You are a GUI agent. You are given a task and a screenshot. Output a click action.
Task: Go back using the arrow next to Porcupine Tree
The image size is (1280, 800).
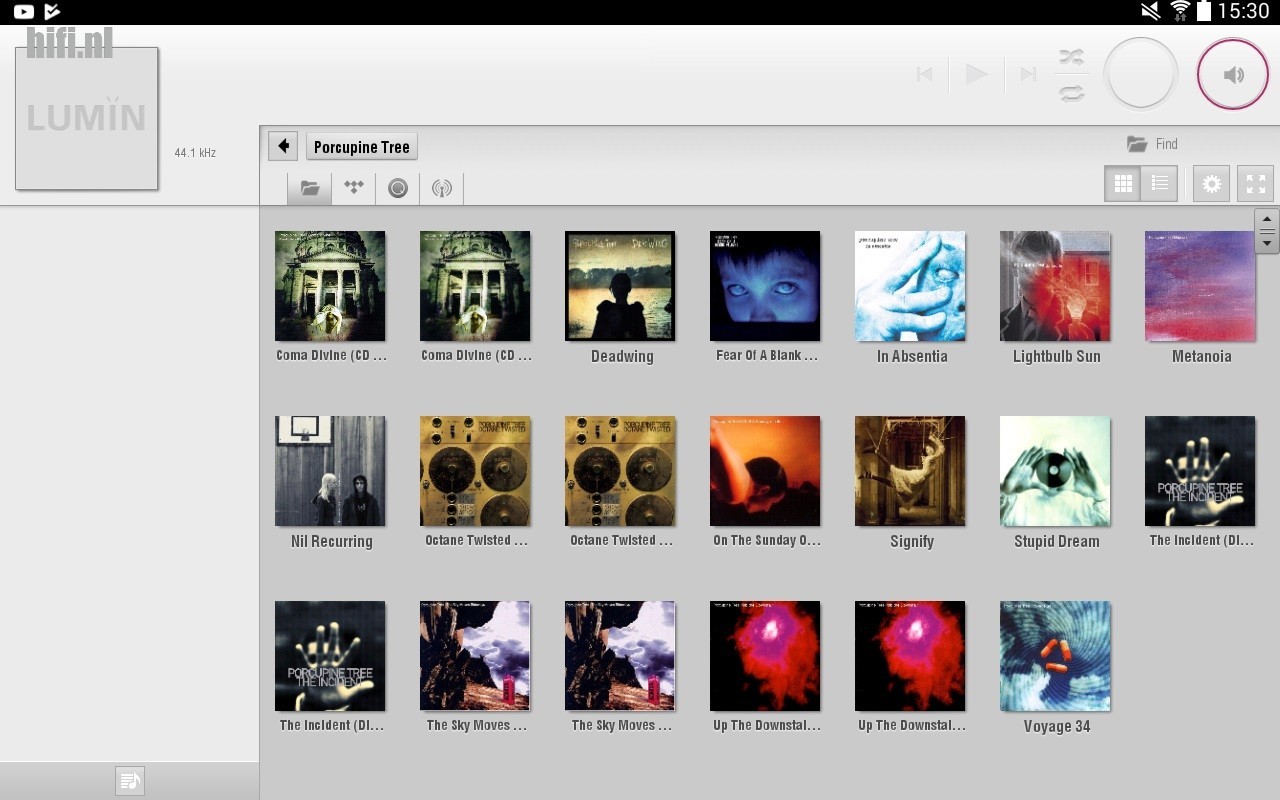coord(283,146)
